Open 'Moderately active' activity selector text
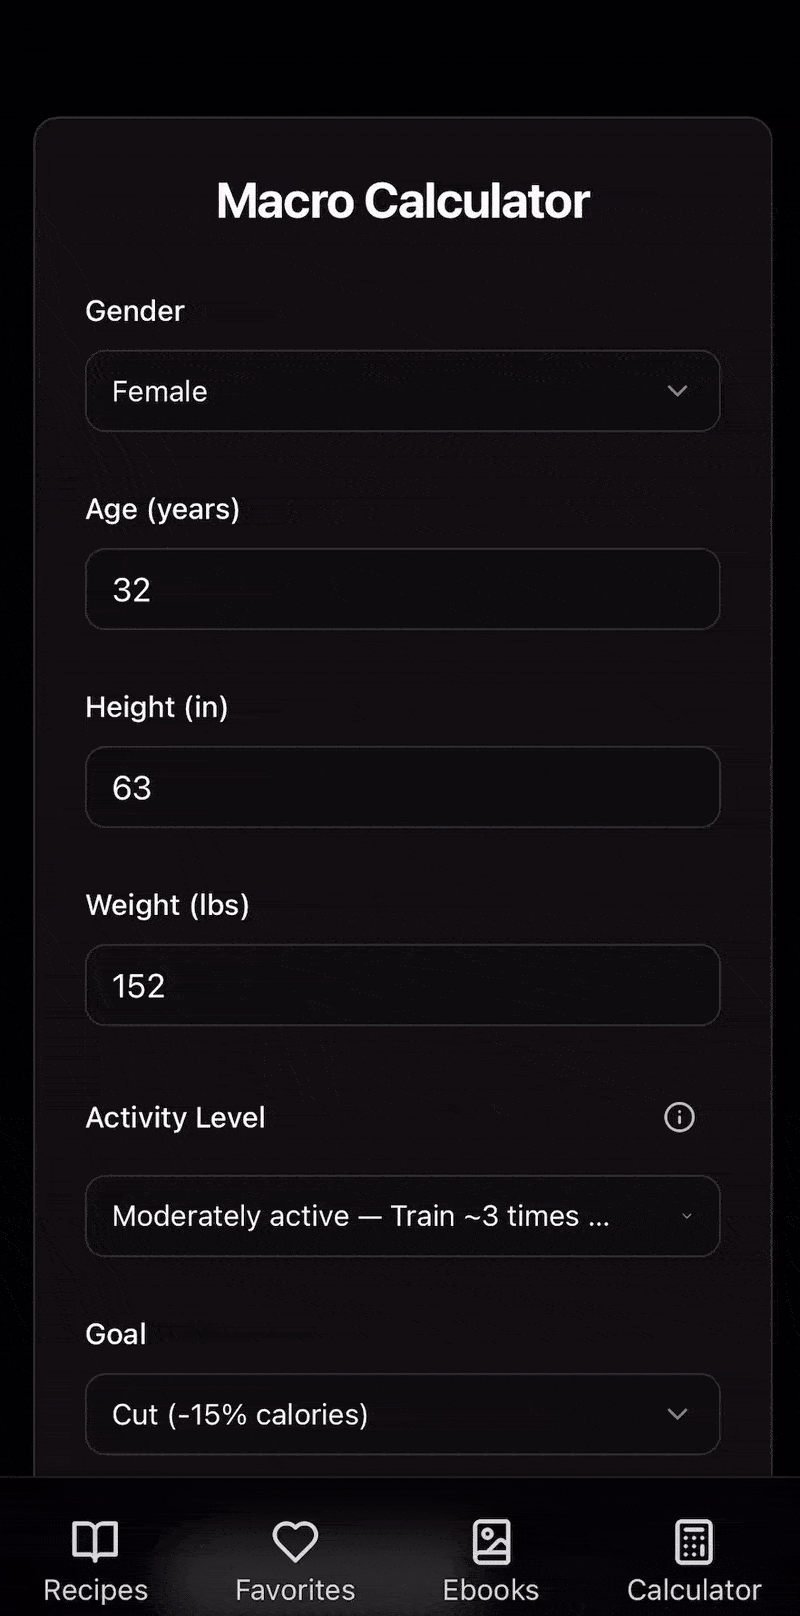800x1616 pixels. coord(360,1216)
